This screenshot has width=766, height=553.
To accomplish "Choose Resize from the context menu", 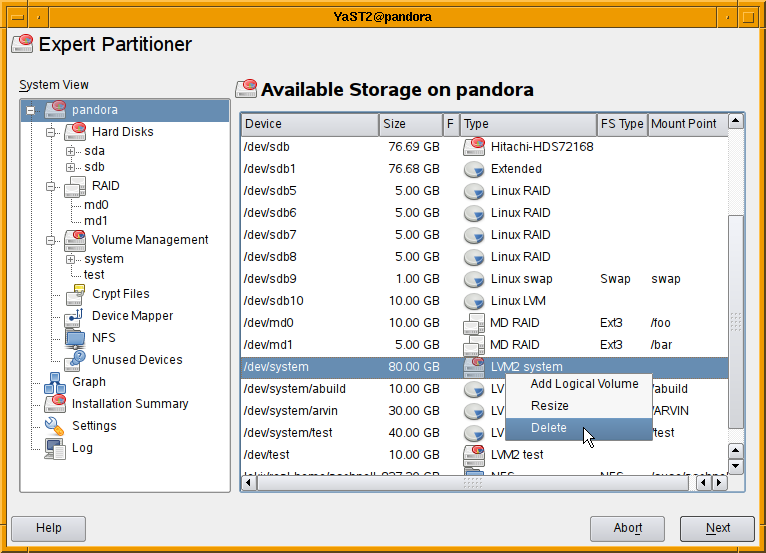I will pos(579,406).
